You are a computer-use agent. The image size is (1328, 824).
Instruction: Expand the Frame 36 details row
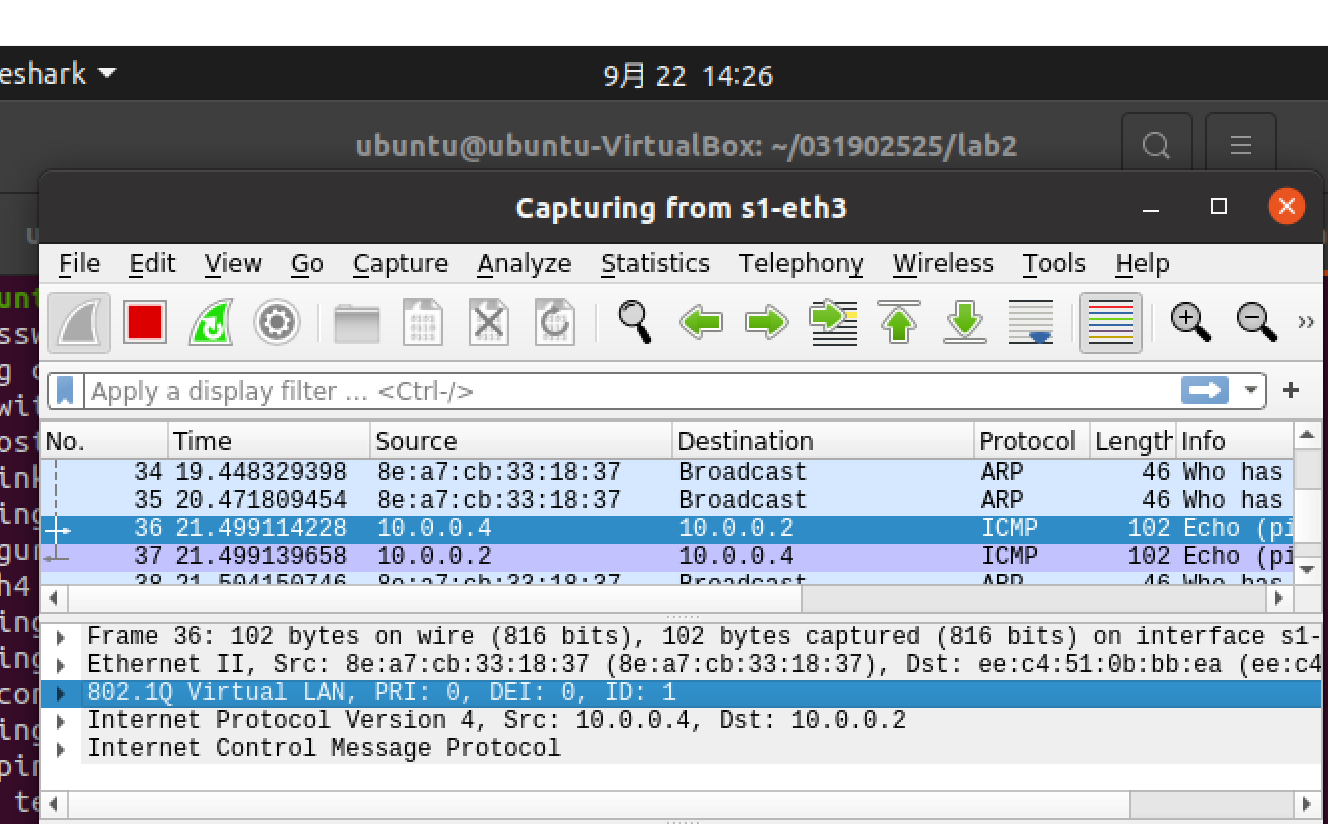coord(63,637)
